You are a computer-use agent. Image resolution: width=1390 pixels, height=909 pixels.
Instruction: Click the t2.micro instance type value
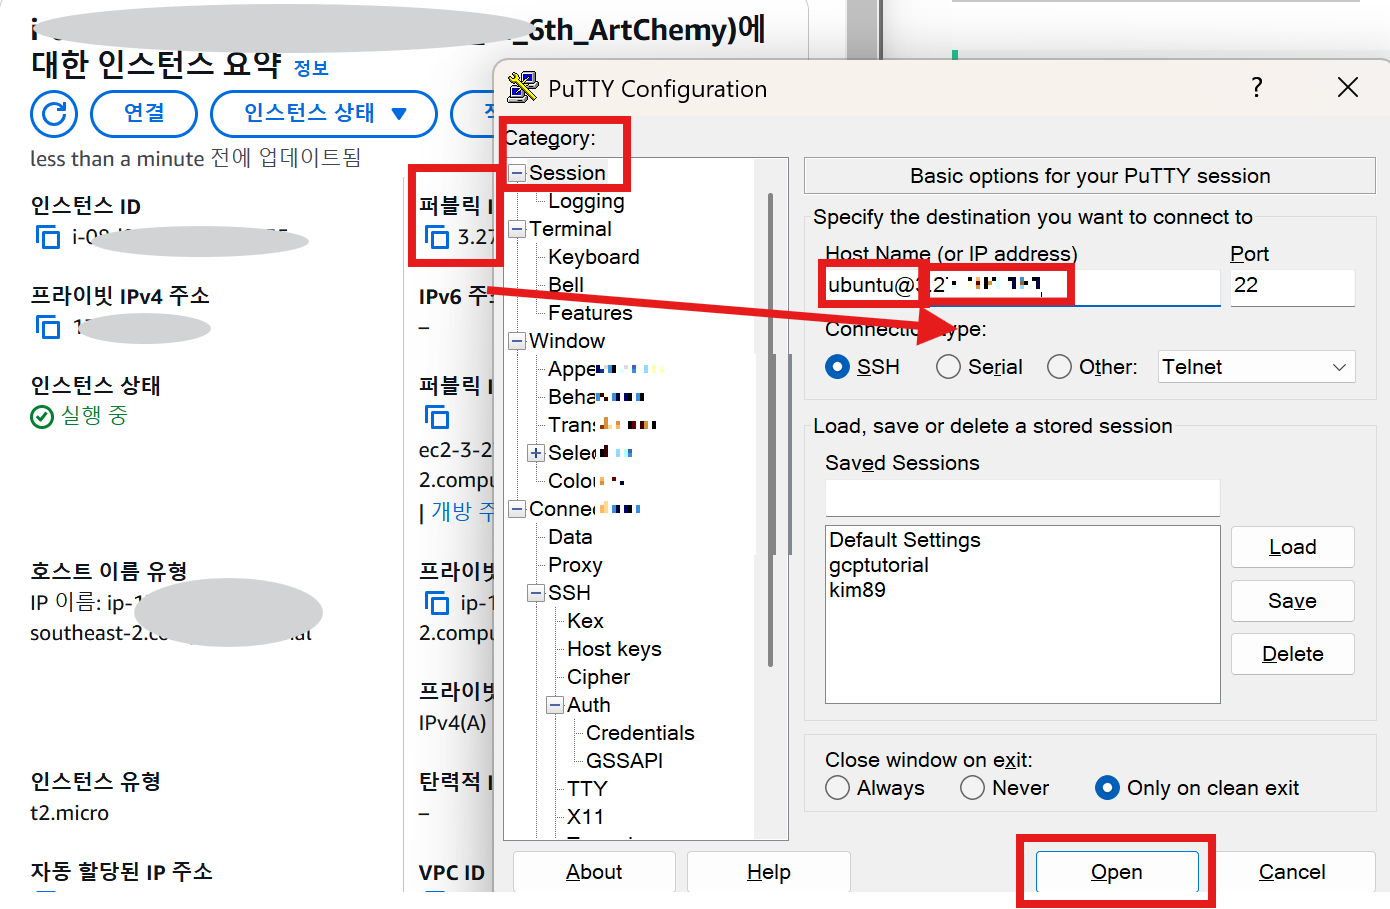(69, 813)
